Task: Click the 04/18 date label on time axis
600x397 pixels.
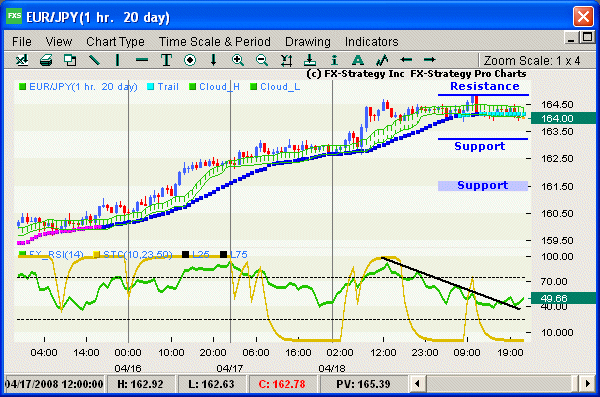Action: coord(332,368)
